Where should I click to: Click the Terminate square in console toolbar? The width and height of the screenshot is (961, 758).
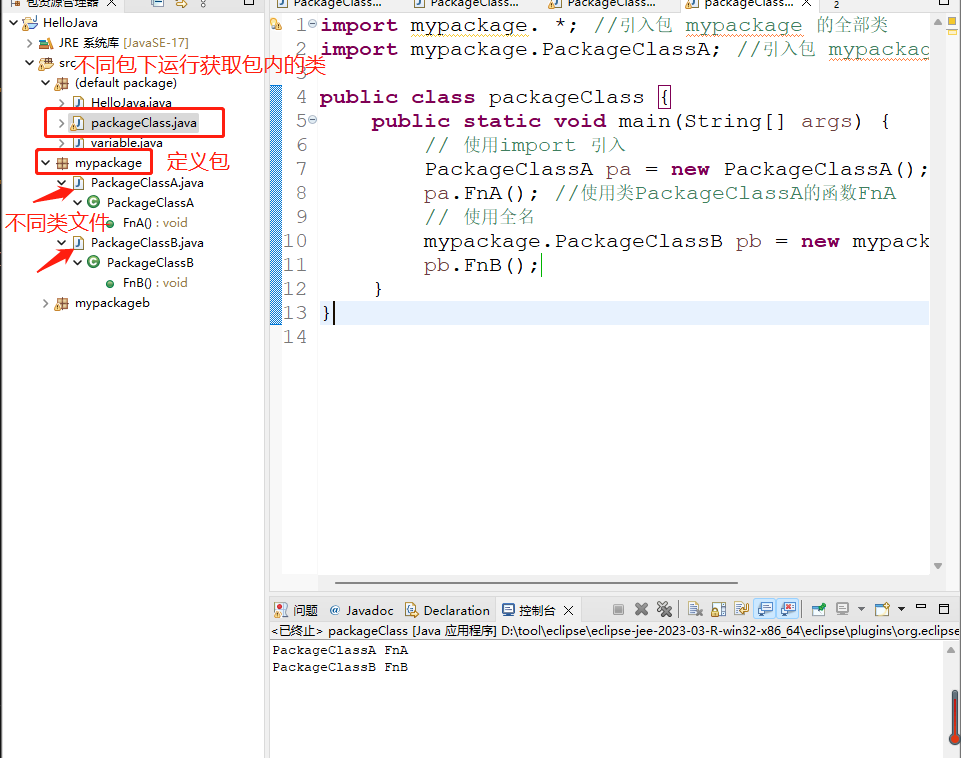point(618,609)
